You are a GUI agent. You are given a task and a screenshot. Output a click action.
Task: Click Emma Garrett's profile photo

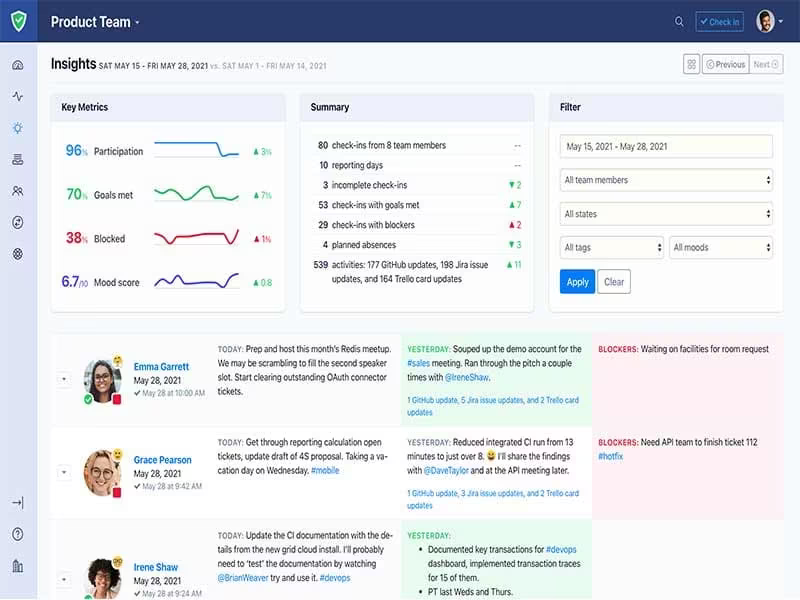[103, 381]
